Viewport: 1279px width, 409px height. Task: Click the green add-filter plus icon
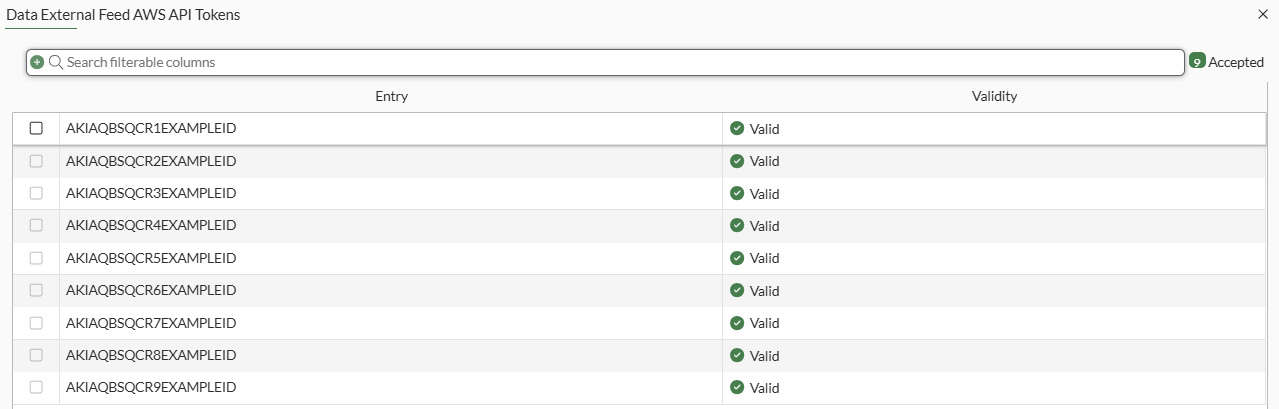point(37,62)
